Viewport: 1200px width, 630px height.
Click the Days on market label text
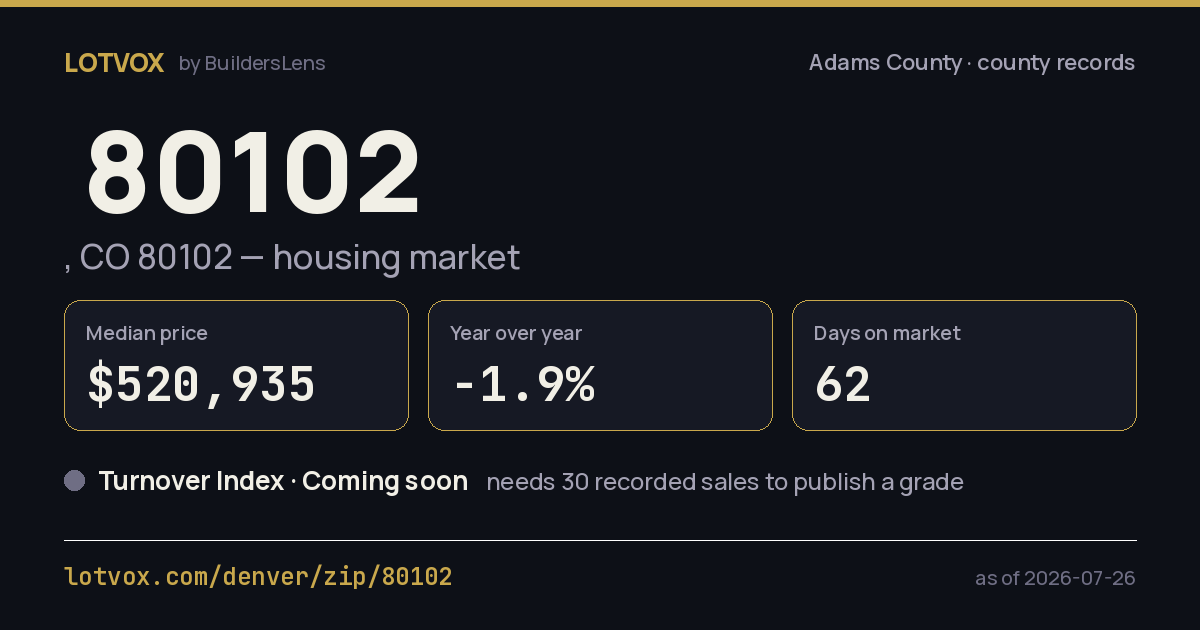click(887, 333)
